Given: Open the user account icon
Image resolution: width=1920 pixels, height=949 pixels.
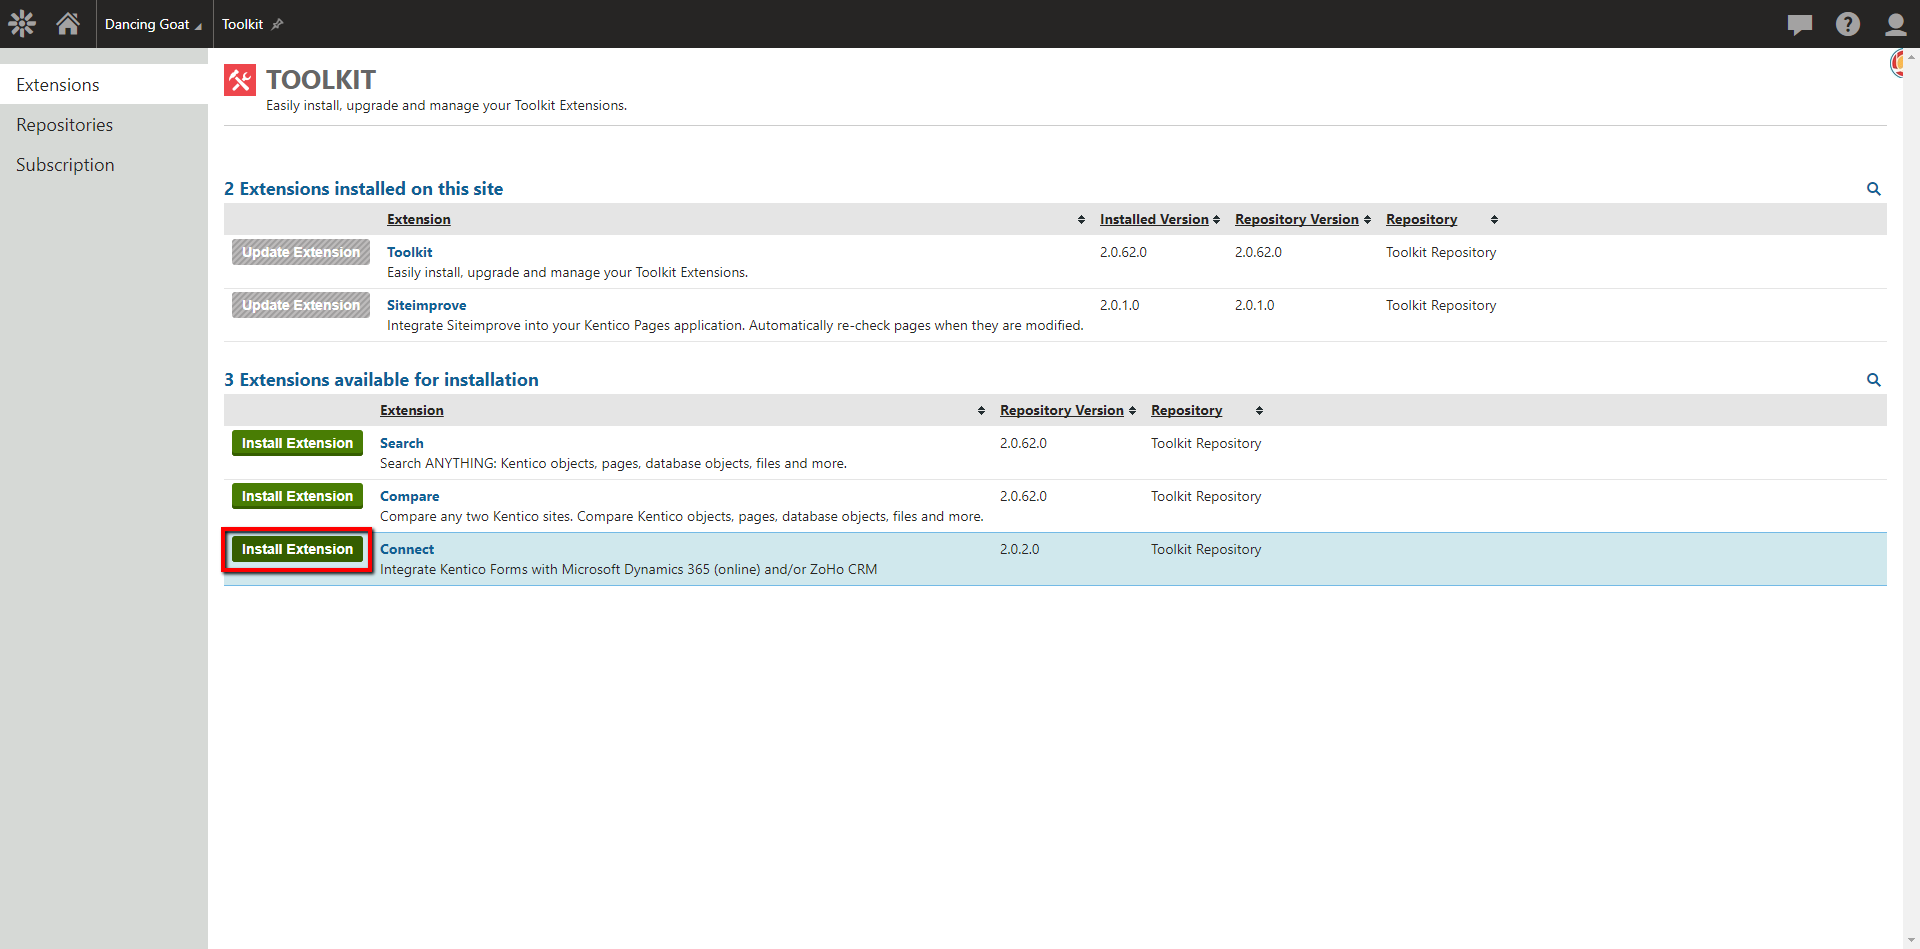Looking at the screenshot, I should tap(1895, 24).
